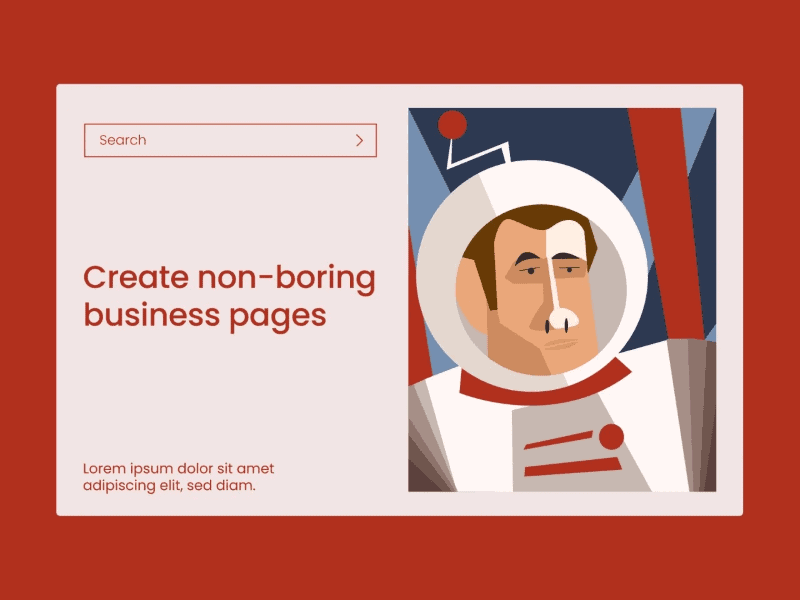Viewport: 800px width, 600px height.
Task: Click the astronaut's left eye
Action: click(x=531, y=270)
